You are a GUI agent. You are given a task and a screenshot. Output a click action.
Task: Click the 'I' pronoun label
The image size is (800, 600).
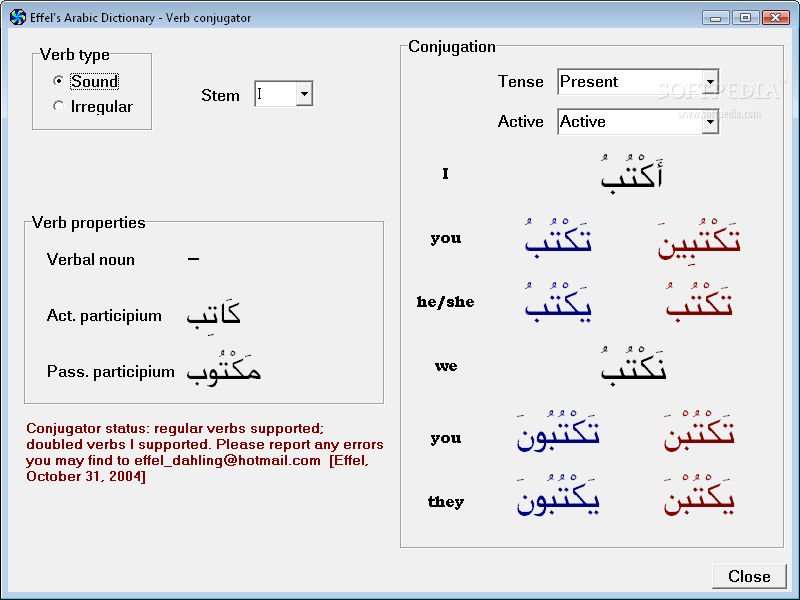[445, 173]
